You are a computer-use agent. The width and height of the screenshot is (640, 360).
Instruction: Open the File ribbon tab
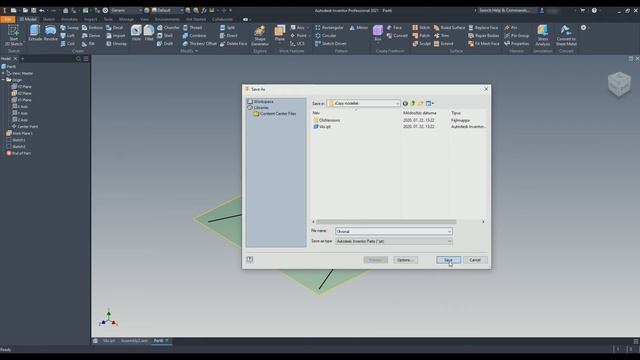click(8, 19)
